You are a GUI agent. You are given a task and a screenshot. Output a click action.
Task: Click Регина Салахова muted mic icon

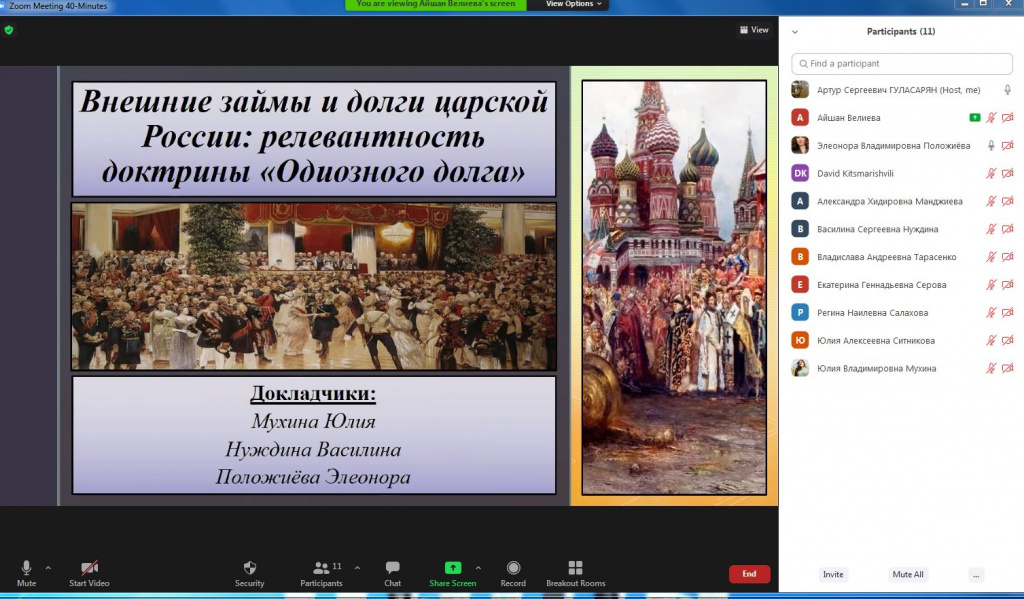[x=991, y=312]
